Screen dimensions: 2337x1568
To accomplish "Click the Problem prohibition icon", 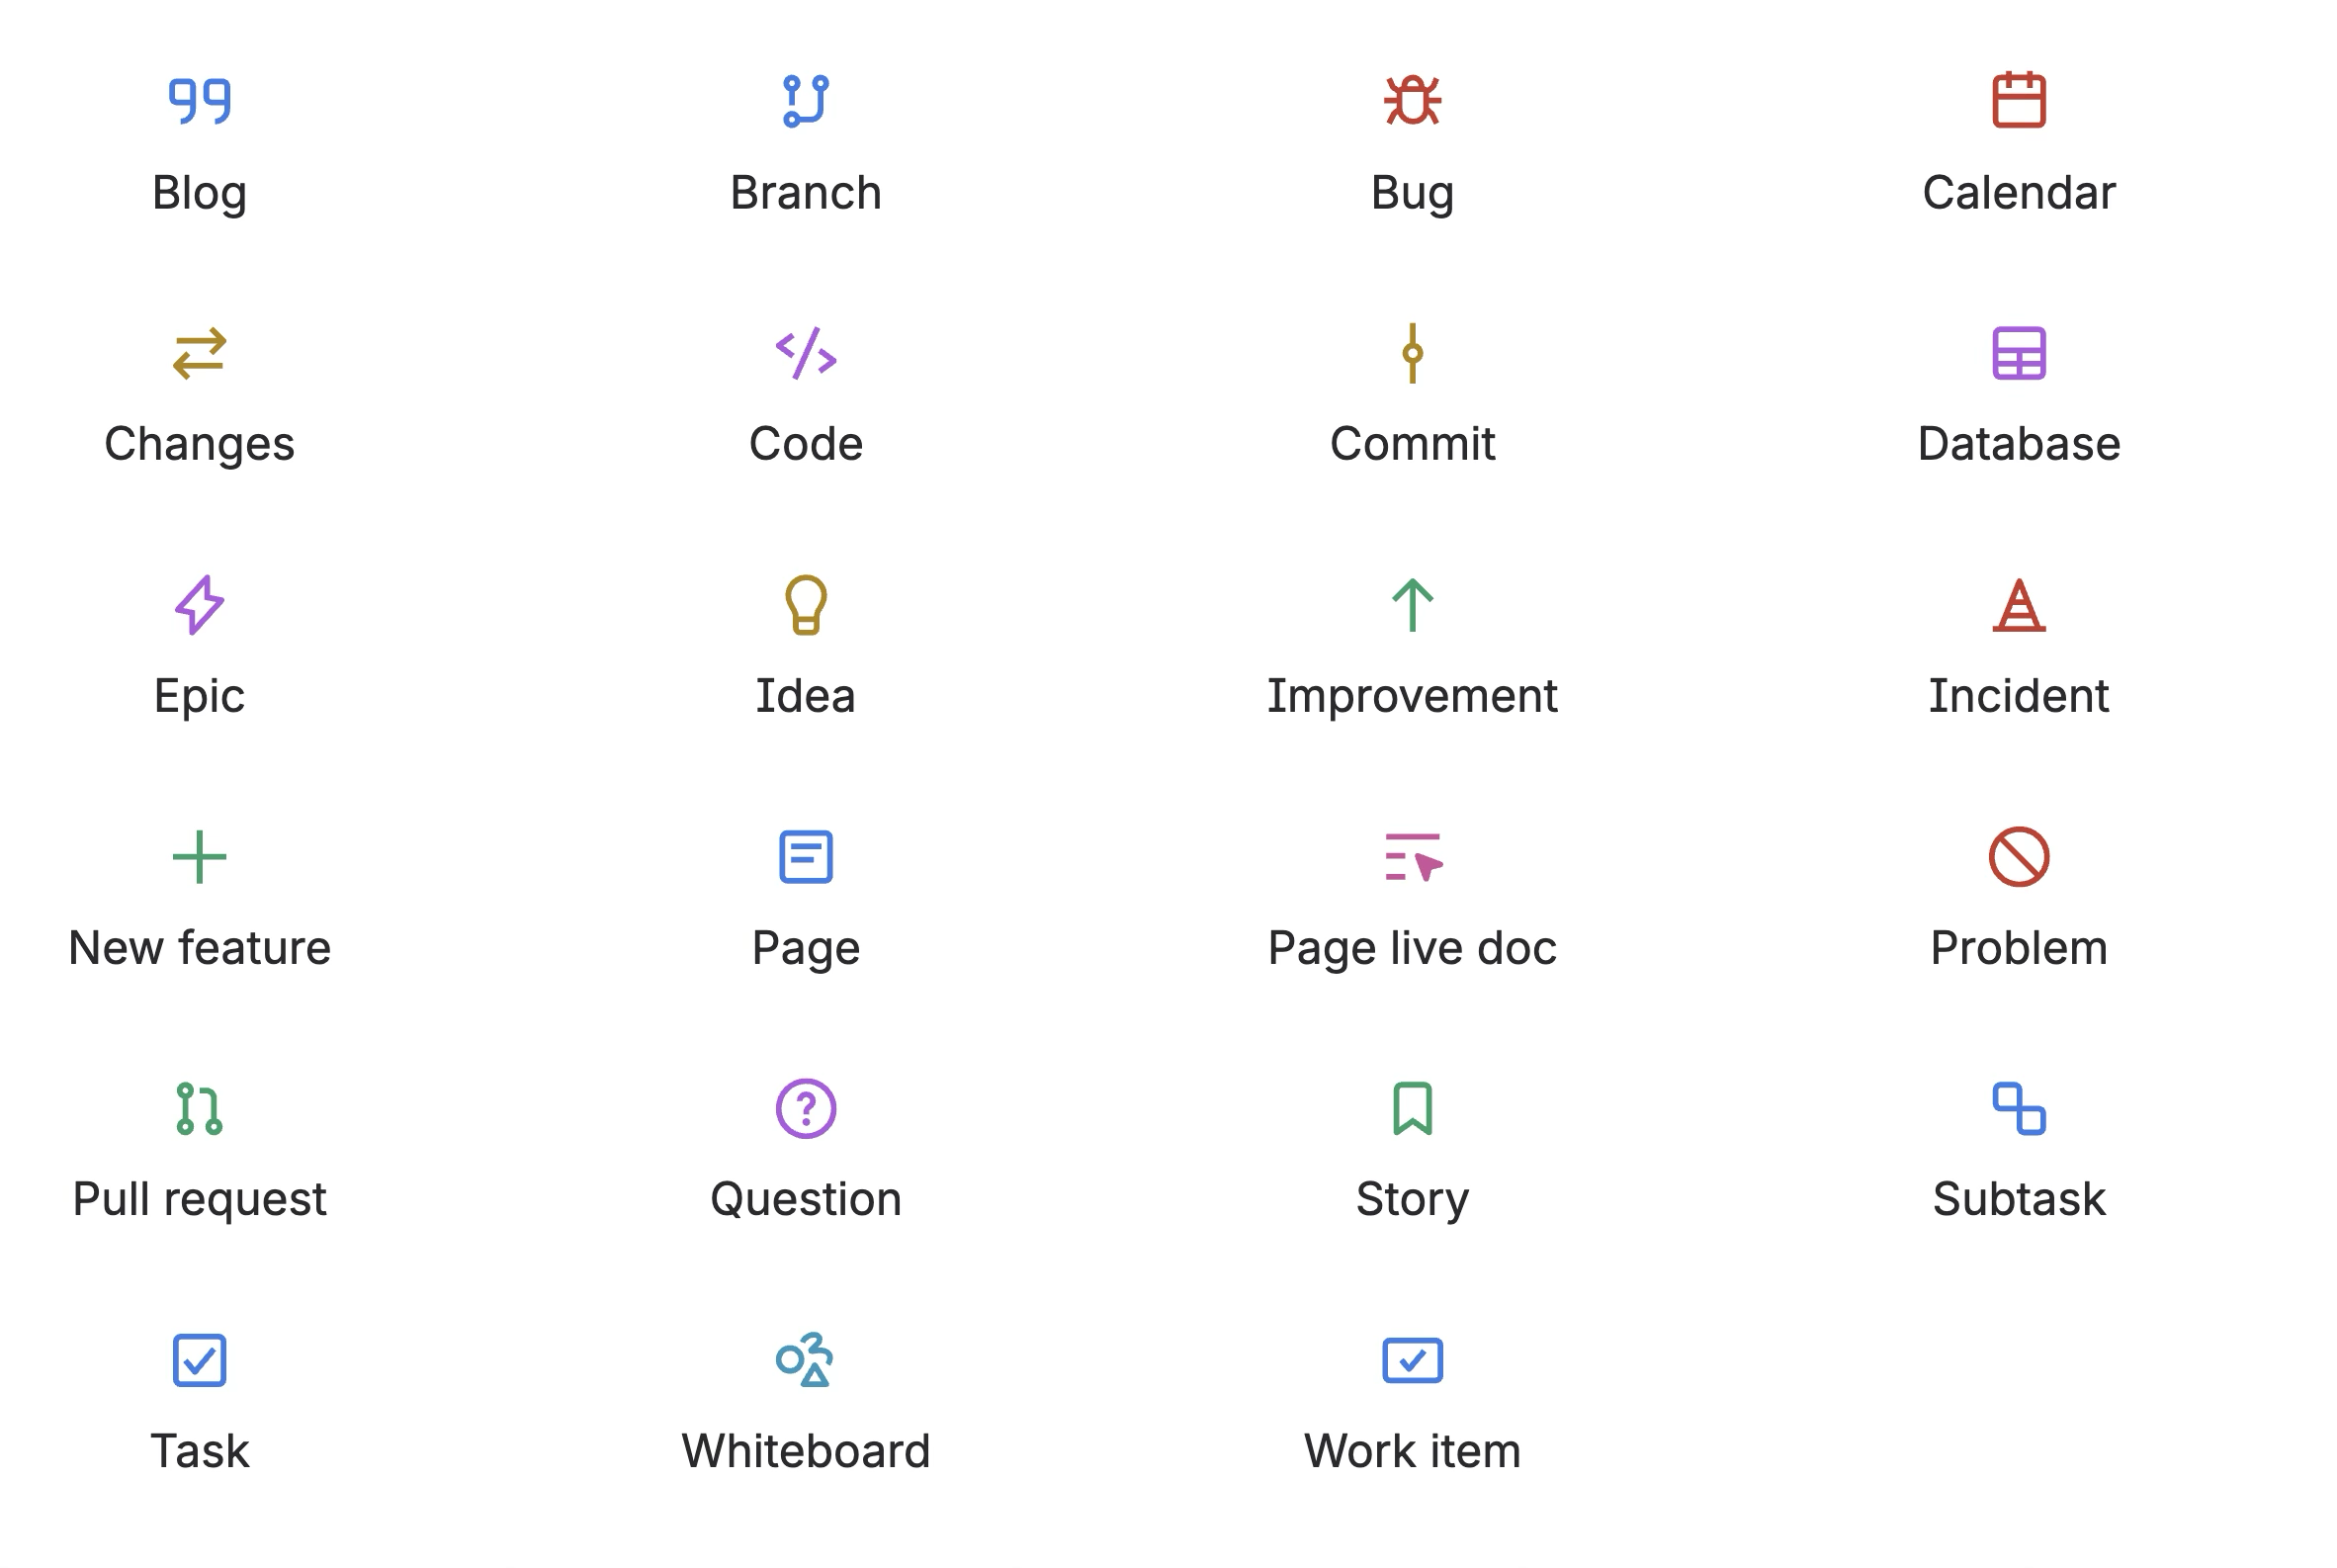I will 2017,856.
